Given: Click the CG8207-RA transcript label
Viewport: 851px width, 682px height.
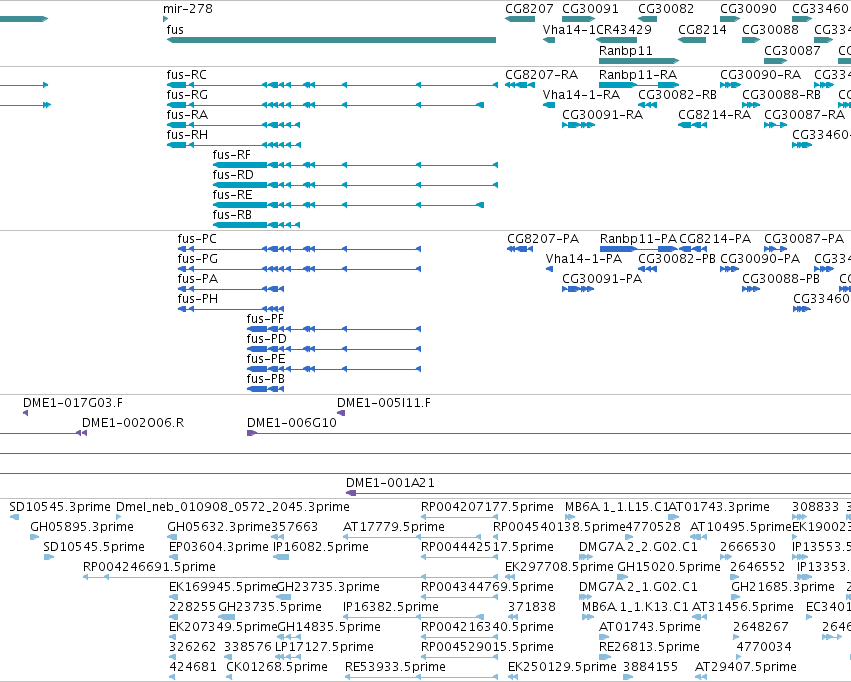Looking at the screenshot, I should (x=541, y=74).
